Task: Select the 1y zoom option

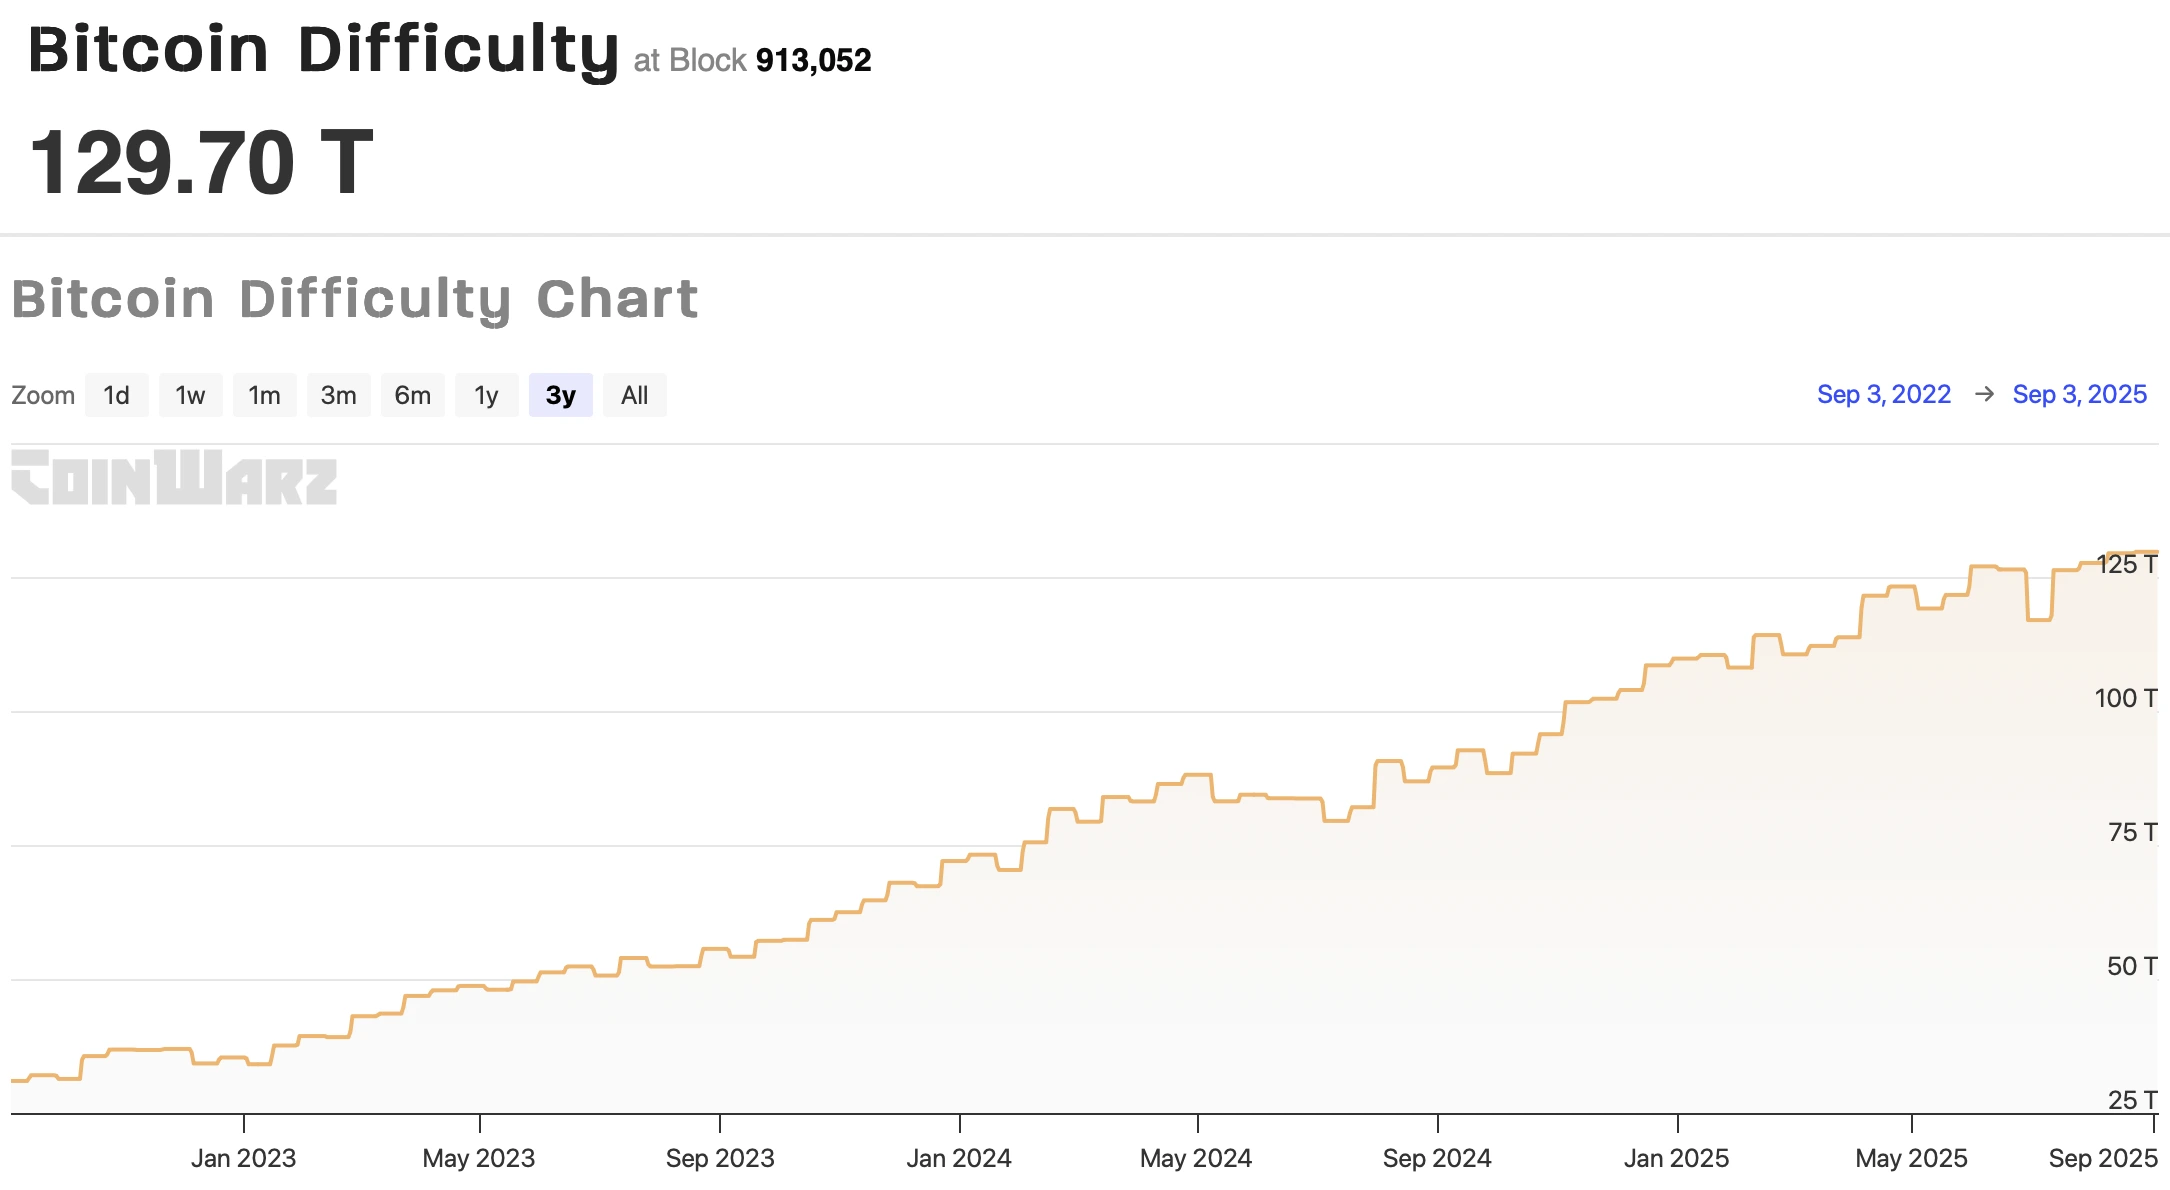Action: [487, 395]
